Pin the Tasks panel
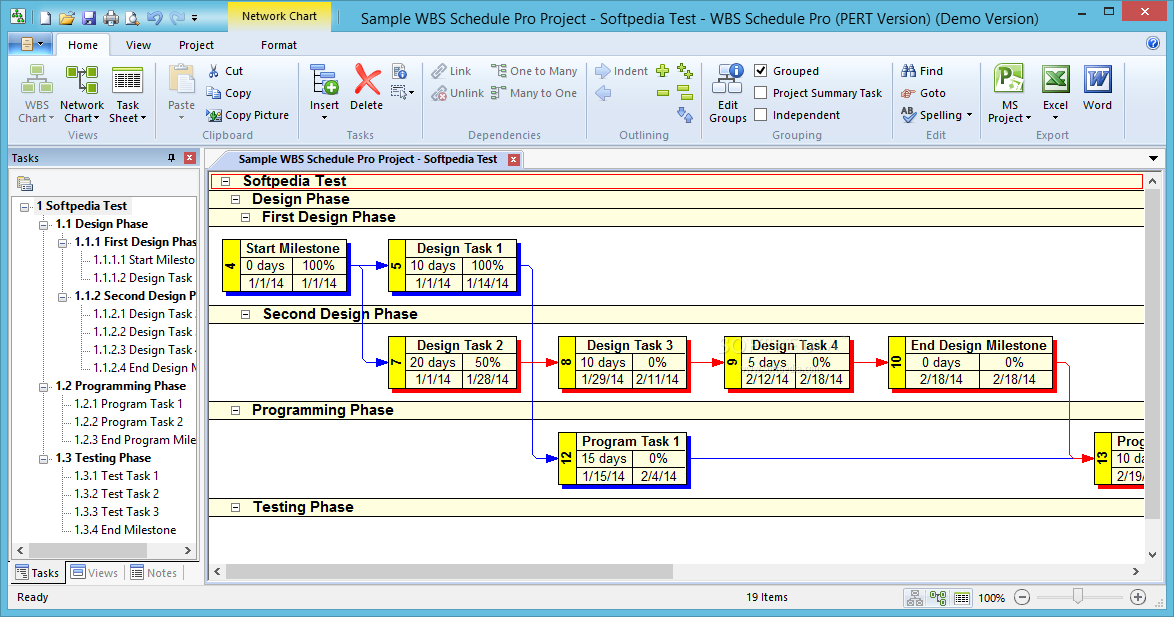The width and height of the screenshot is (1174, 617). (171, 158)
